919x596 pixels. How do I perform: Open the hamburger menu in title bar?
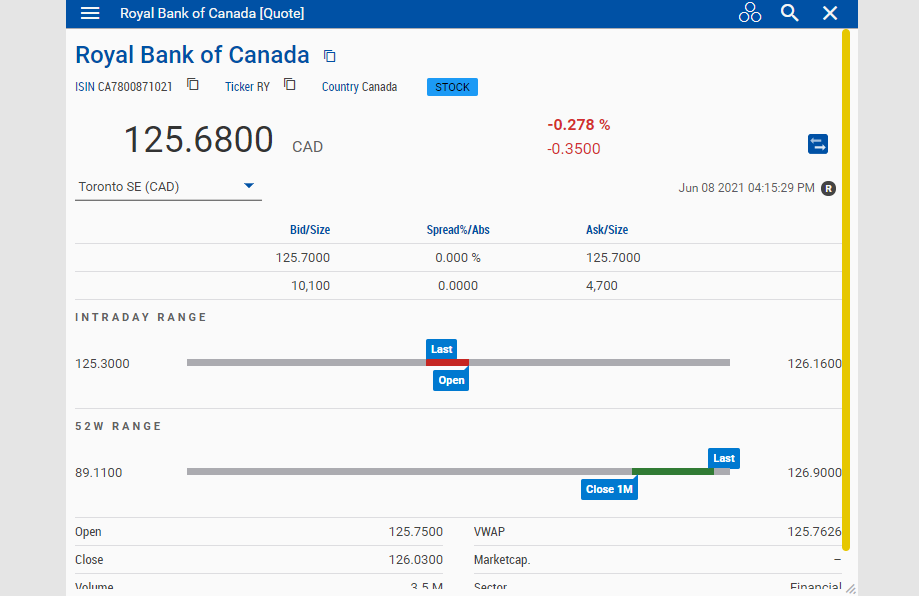(90, 13)
